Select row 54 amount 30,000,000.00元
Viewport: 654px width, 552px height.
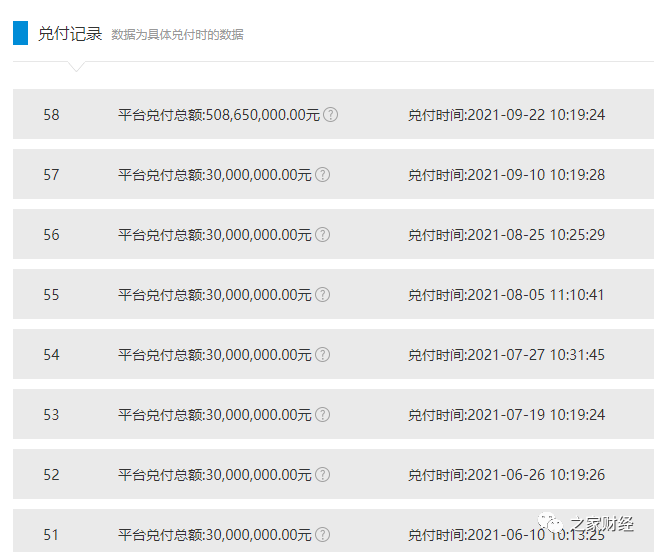259,355
